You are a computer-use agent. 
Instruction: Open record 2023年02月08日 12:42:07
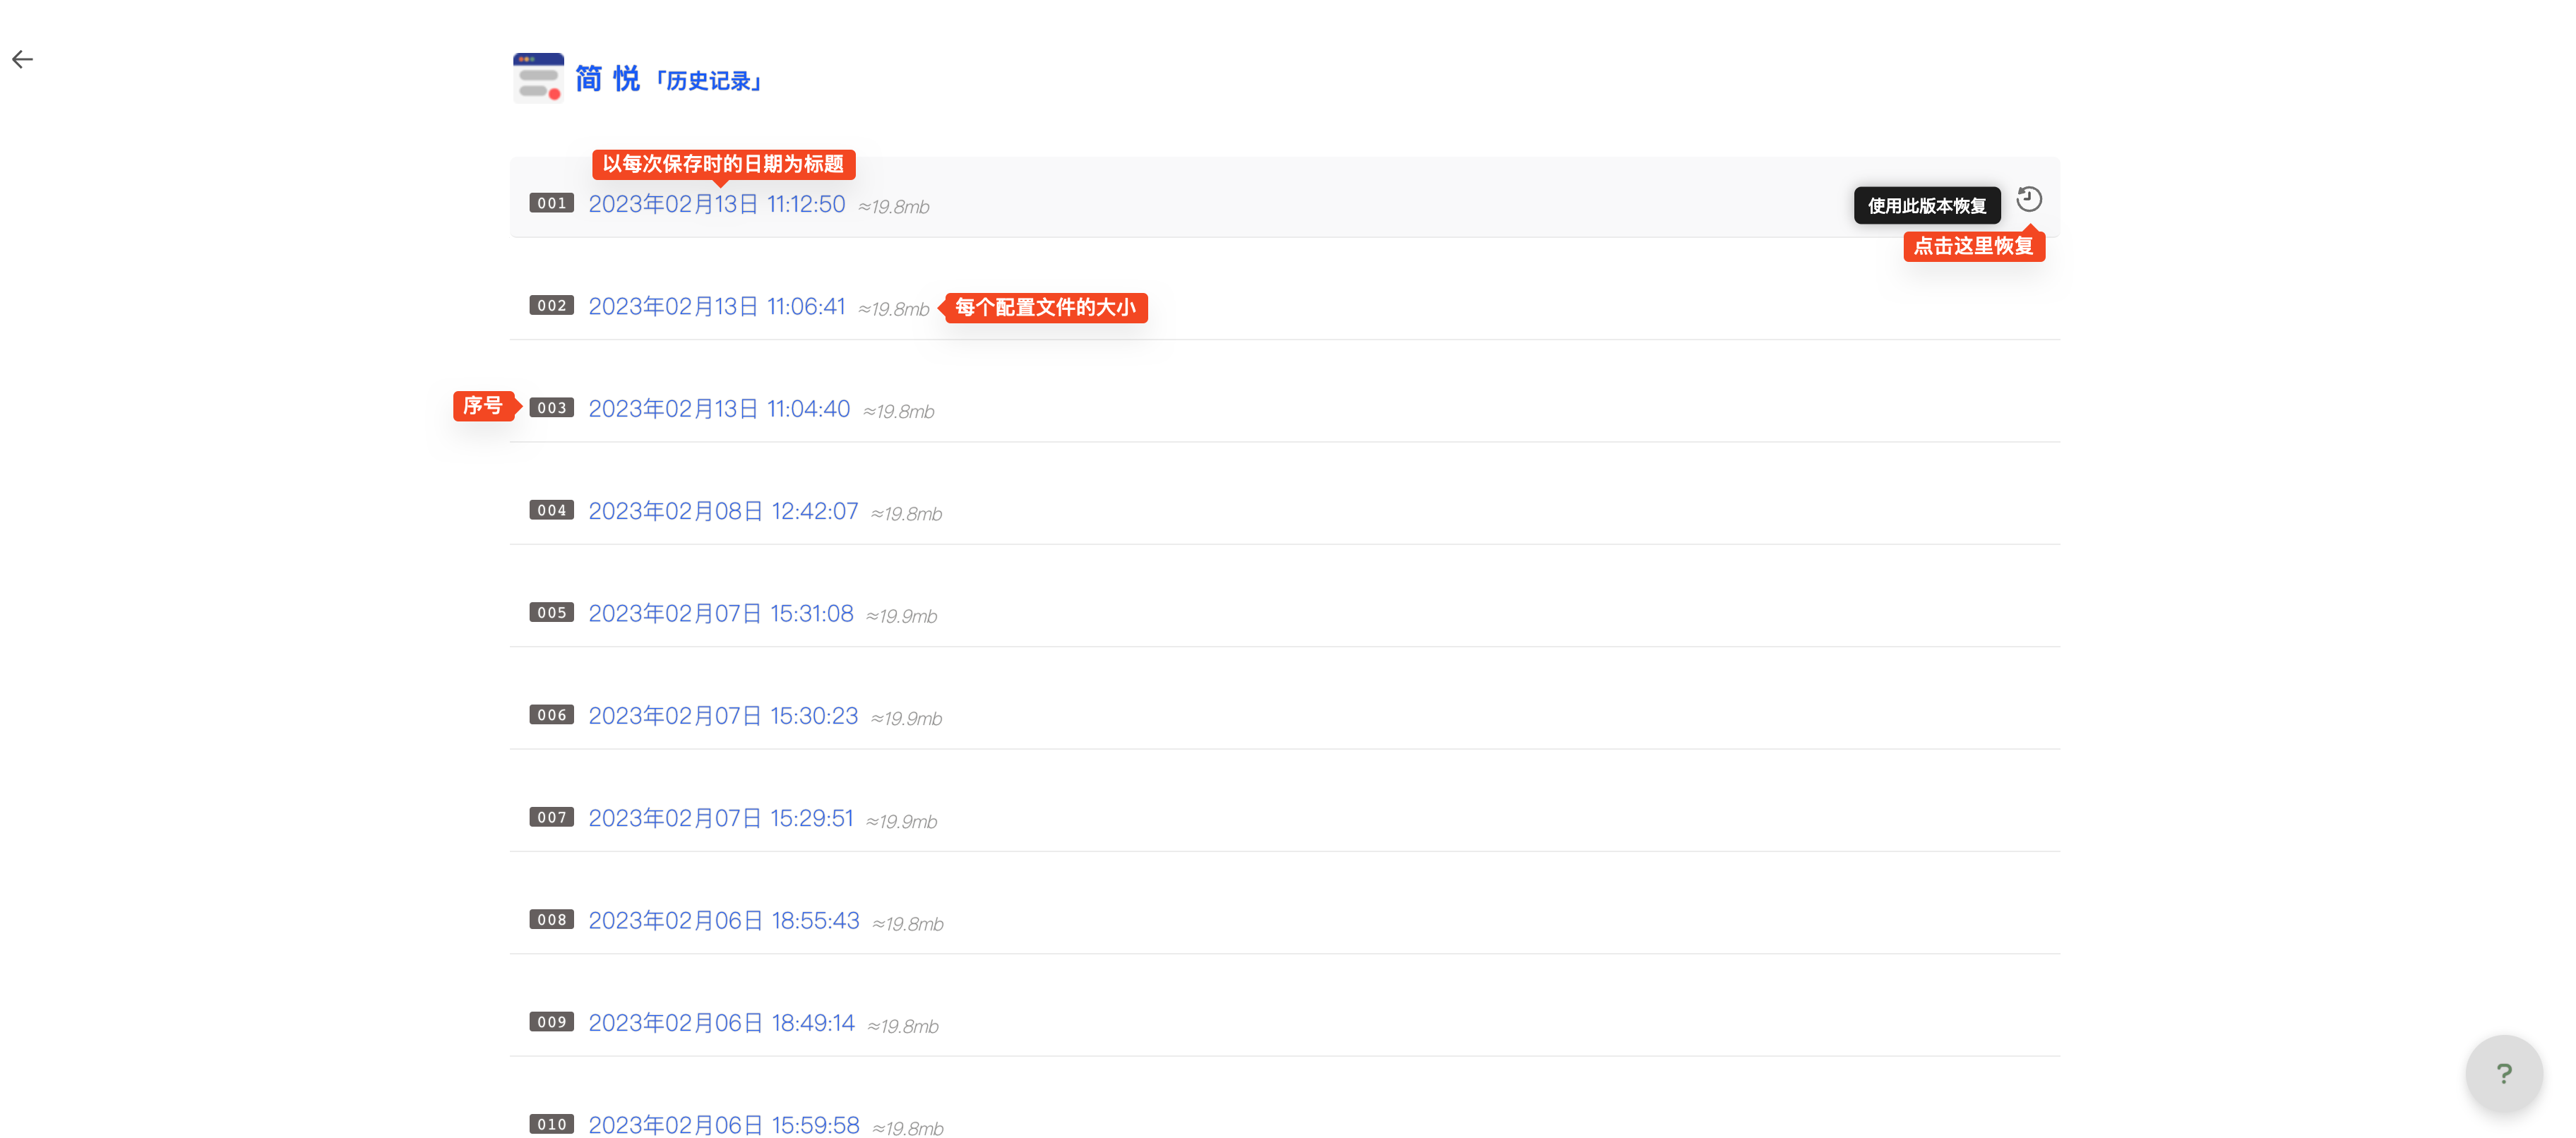tap(723, 511)
